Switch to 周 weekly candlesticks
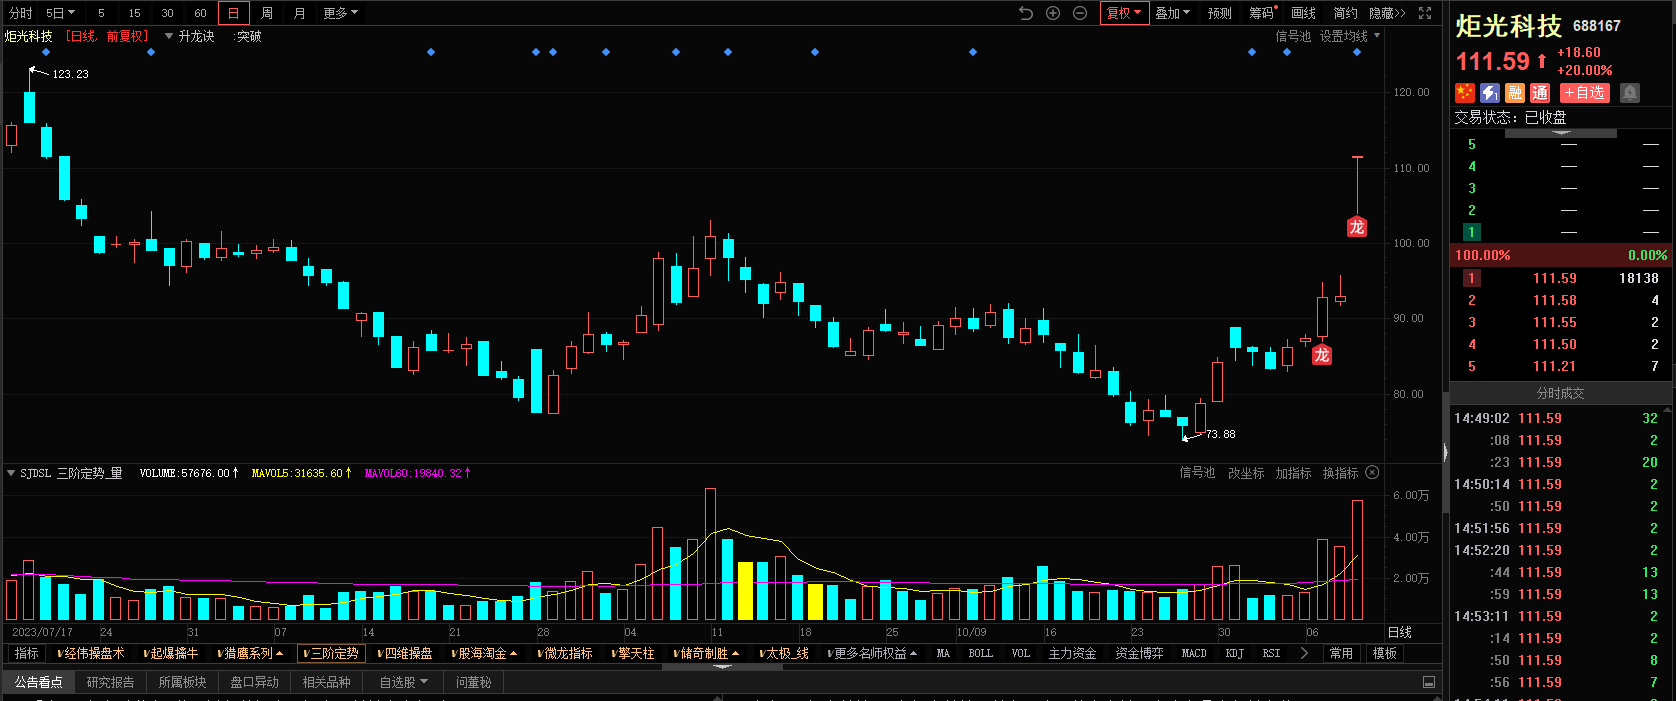Image resolution: width=1676 pixels, height=701 pixels. tap(267, 13)
